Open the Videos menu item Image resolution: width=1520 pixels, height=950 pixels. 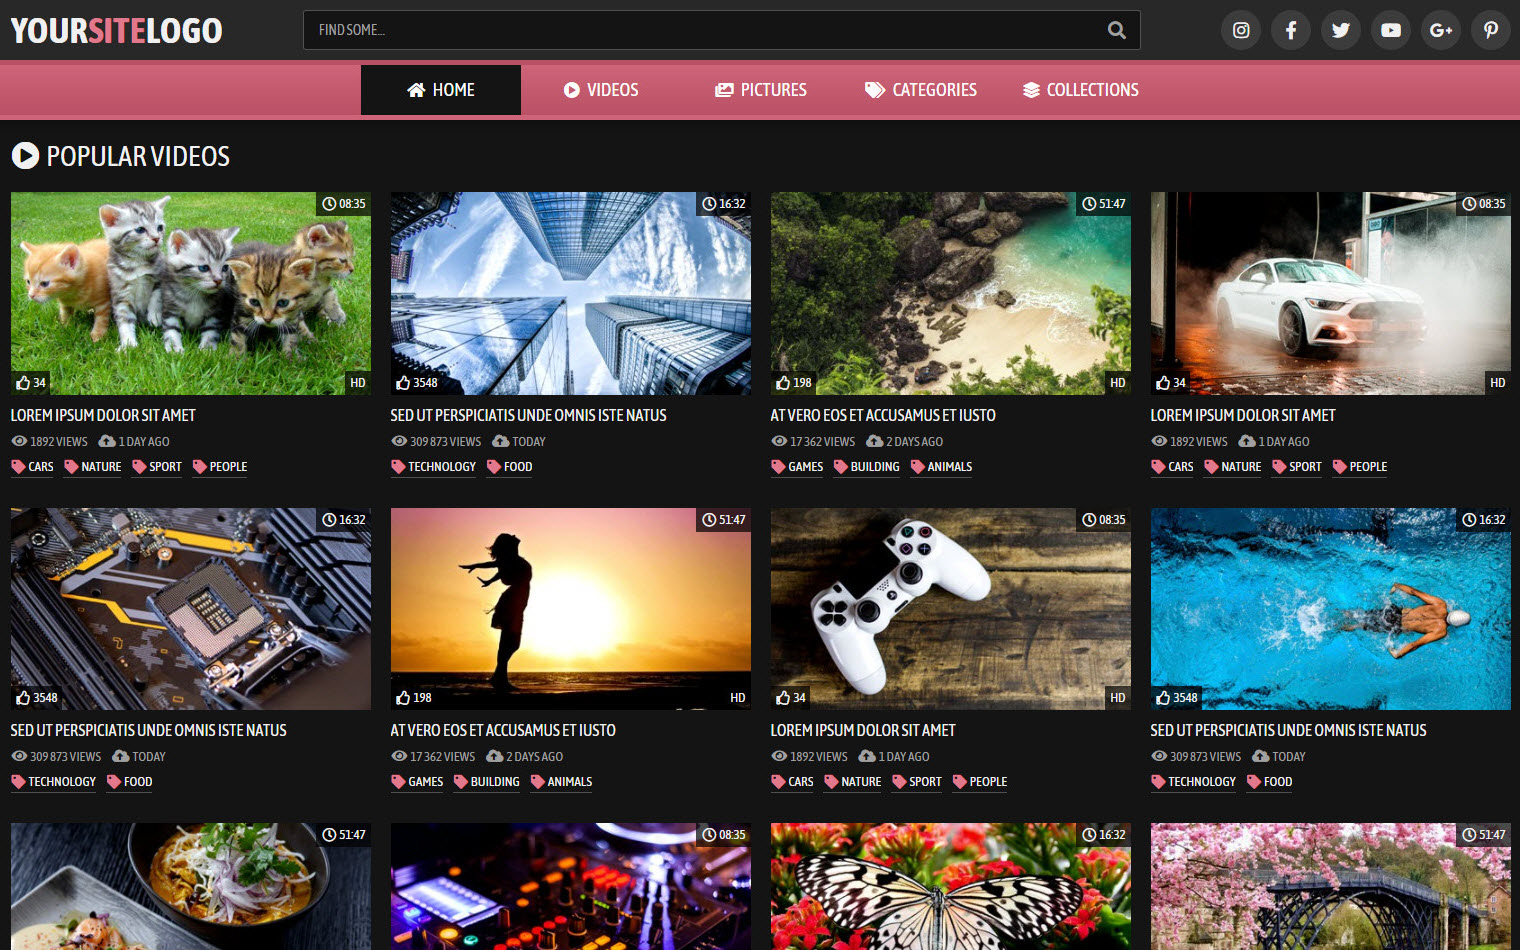click(600, 90)
